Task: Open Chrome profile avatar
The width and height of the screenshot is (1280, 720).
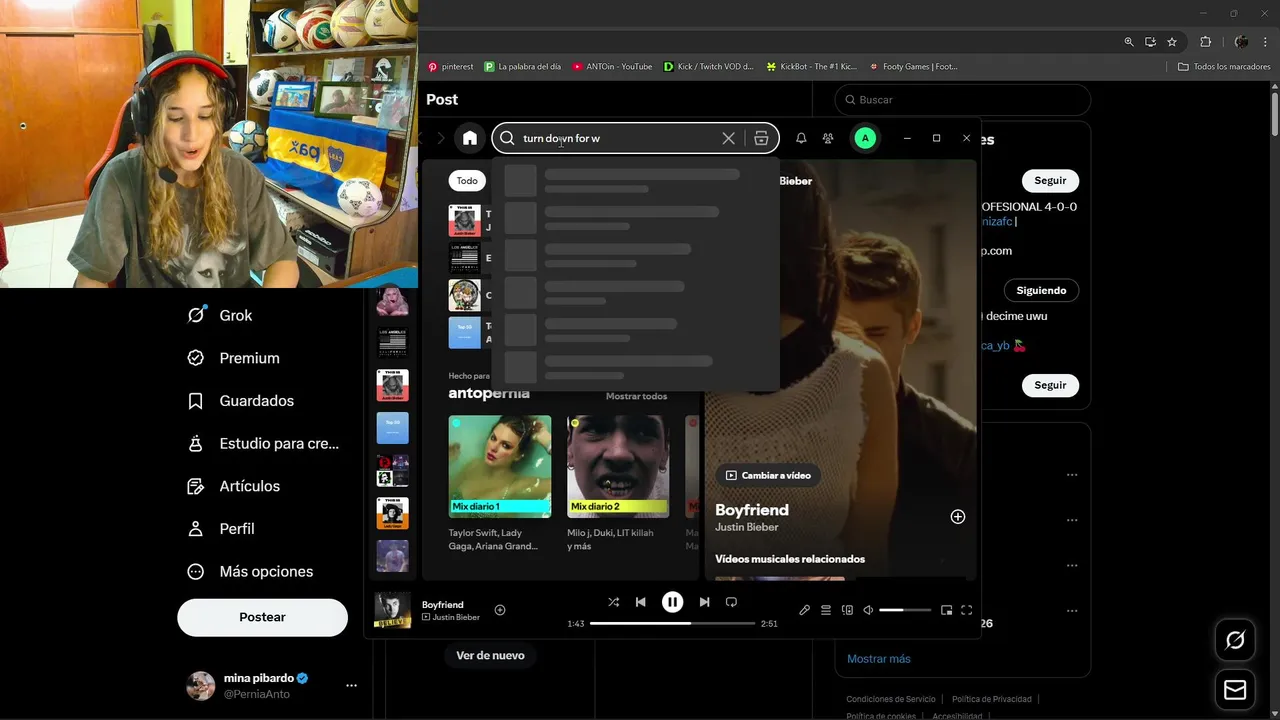Action: [1241, 42]
